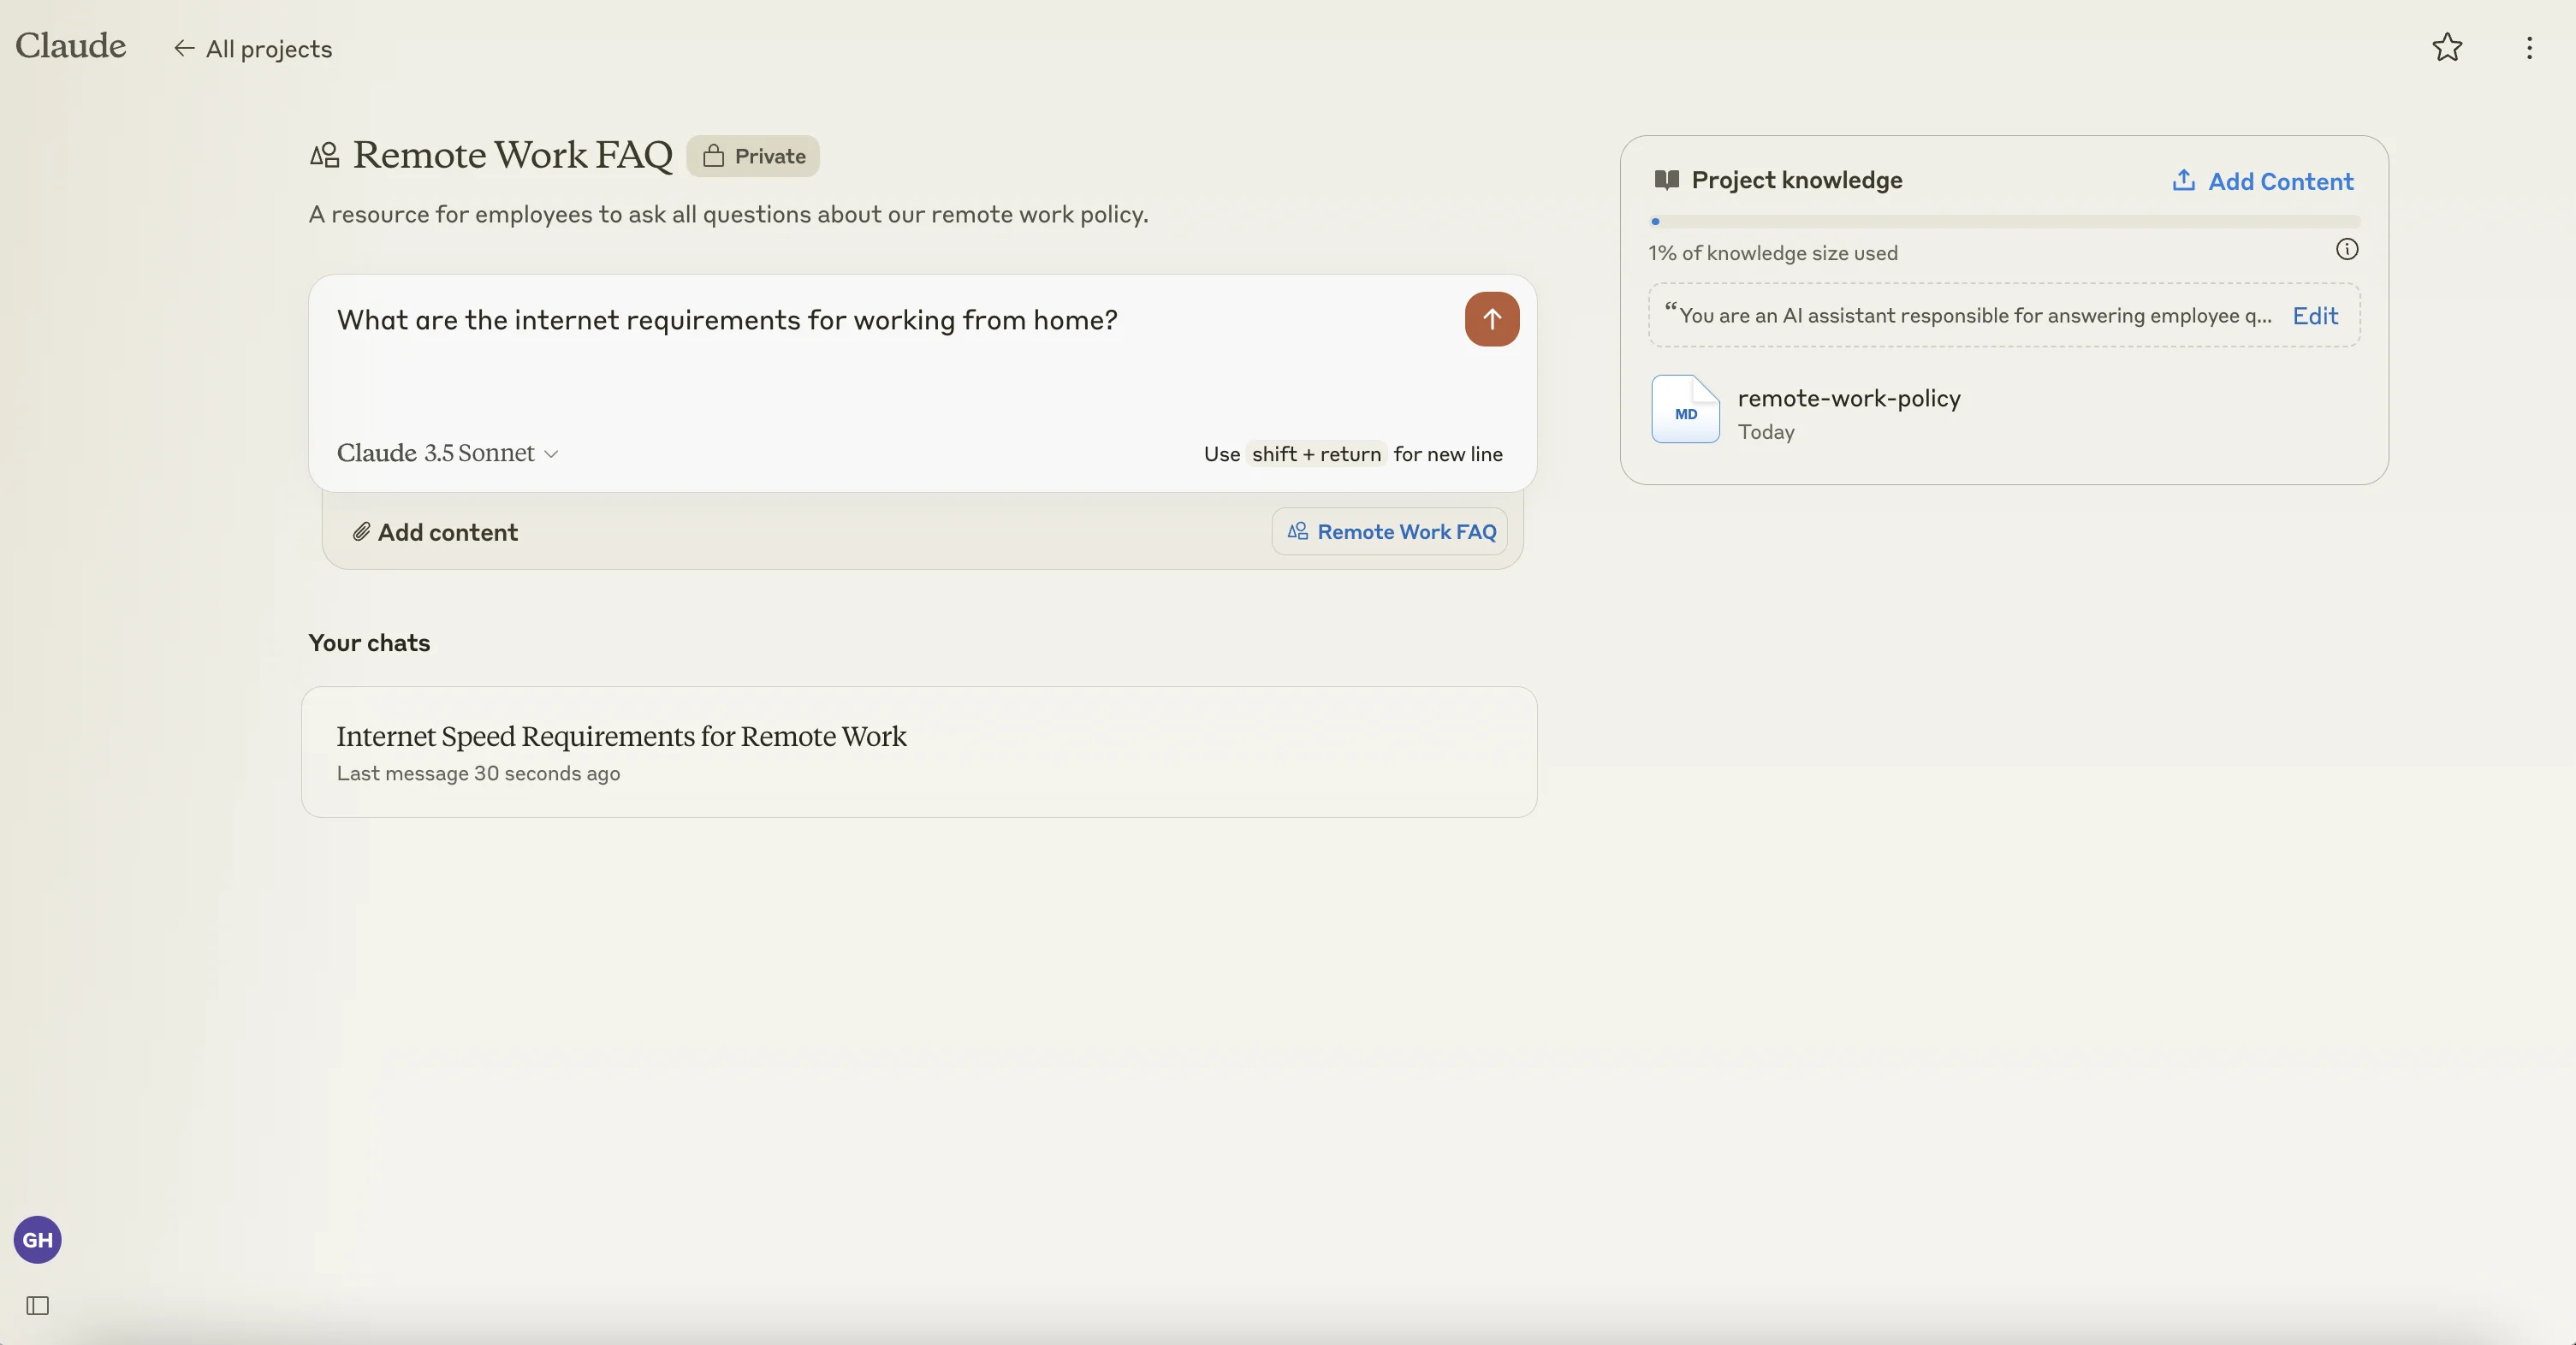Click the paperclip Add content button
The width and height of the screenshot is (2576, 1345).
pyautogui.click(x=435, y=532)
